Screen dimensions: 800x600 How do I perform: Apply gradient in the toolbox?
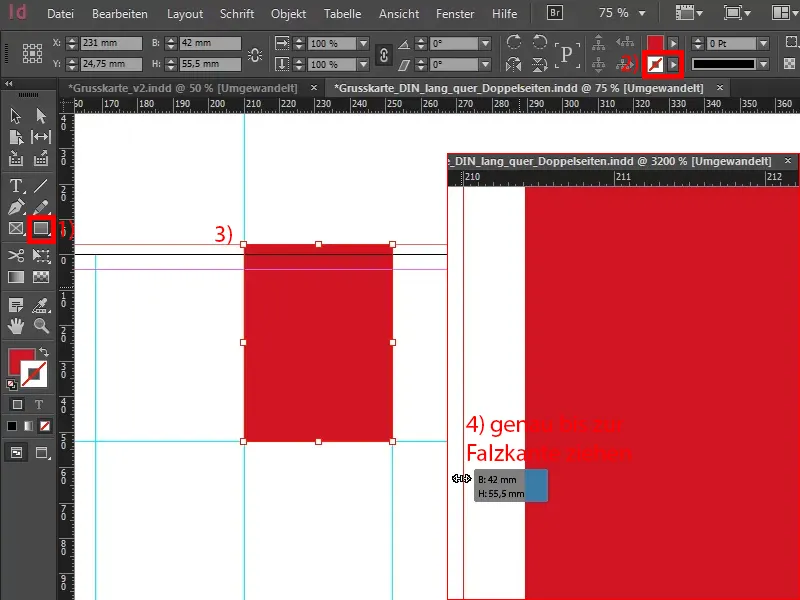(28, 426)
